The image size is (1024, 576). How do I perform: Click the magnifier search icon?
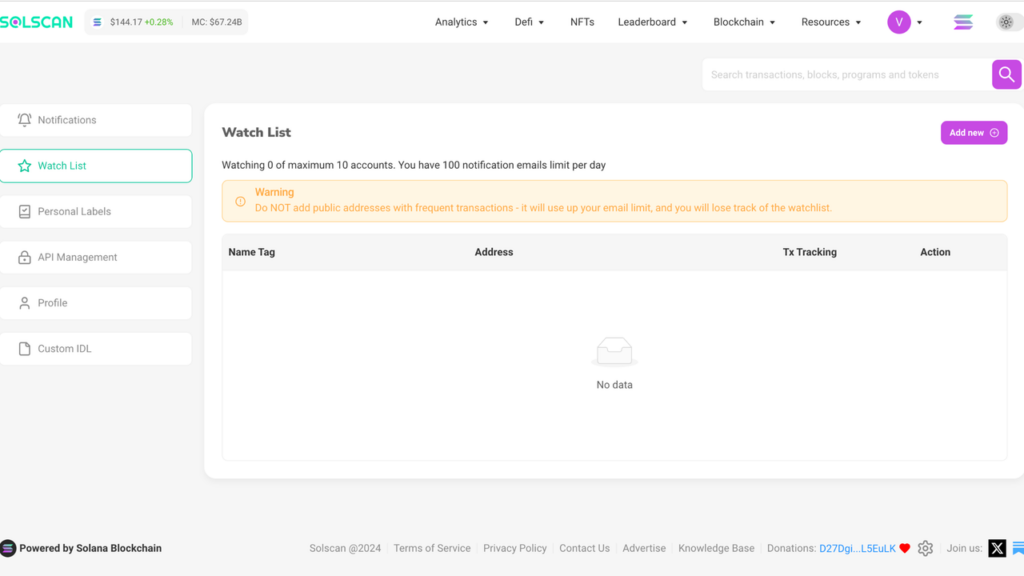pos(1006,74)
